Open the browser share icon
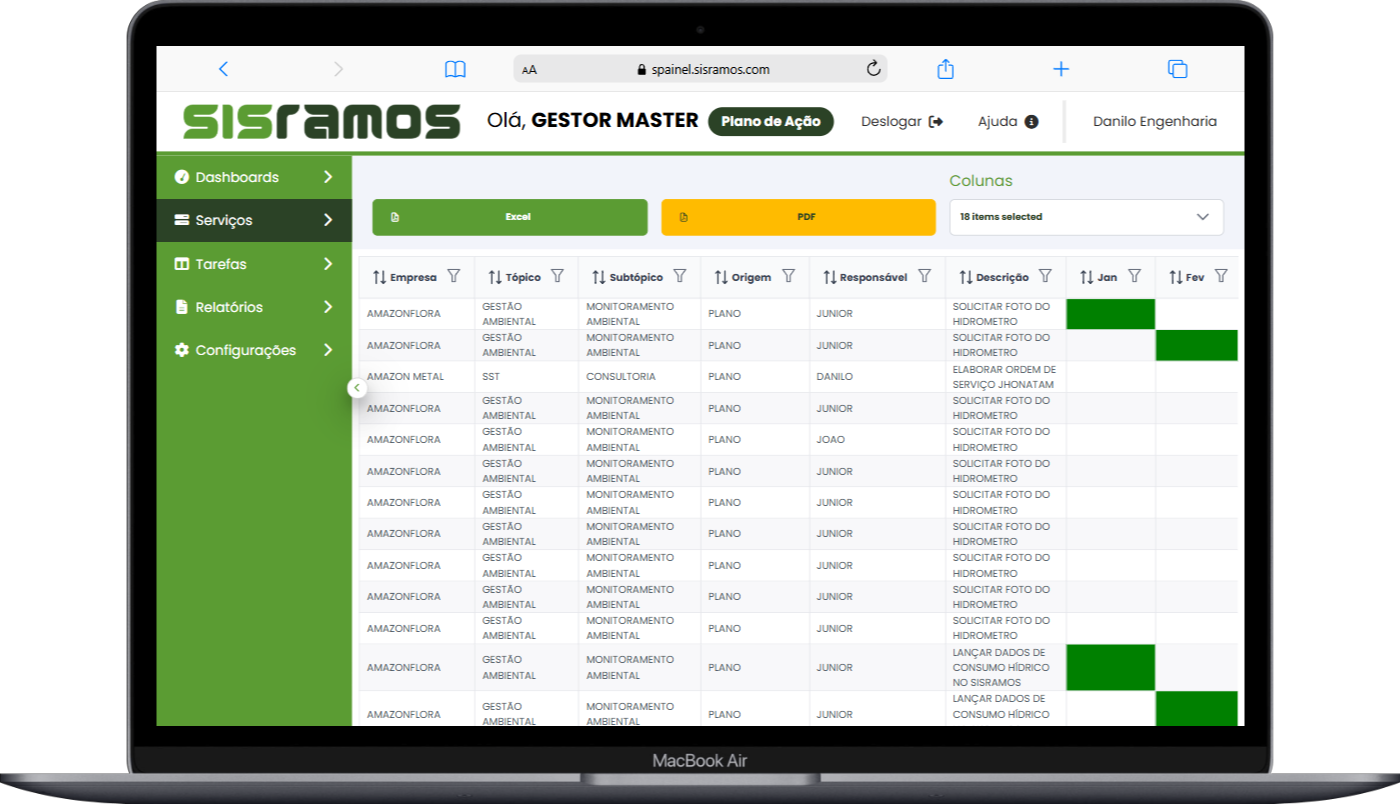This screenshot has width=1400, height=804. click(945, 69)
